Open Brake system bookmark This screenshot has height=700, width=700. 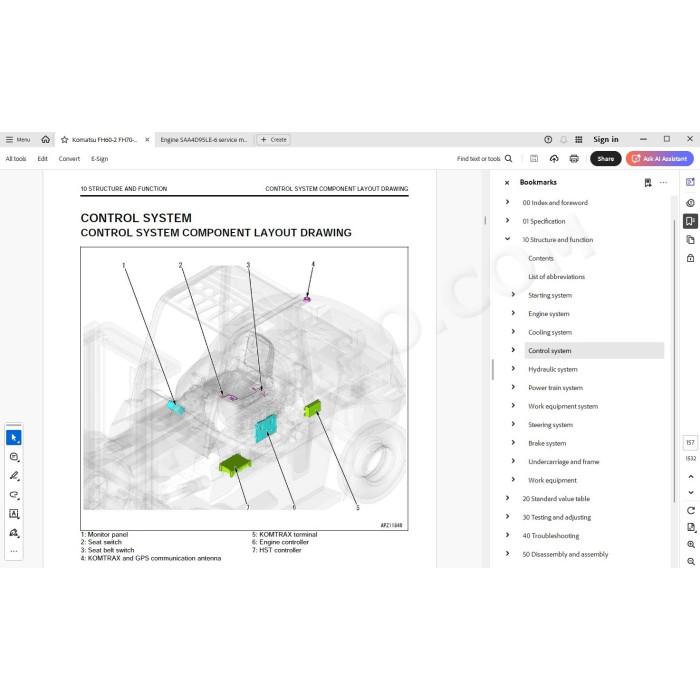(x=547, y=443)
